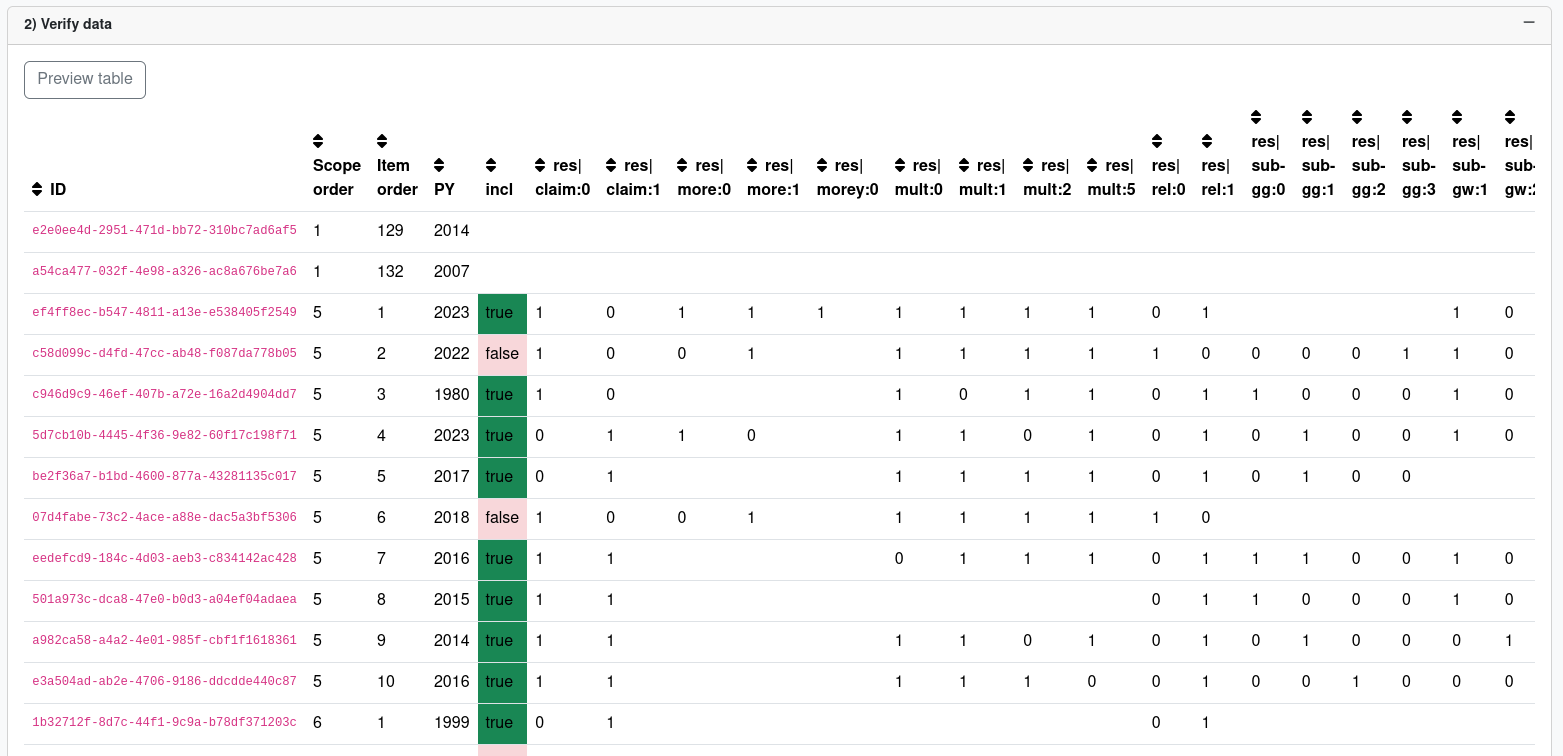Screen dimensions: 1563x756
Task: Click the PY 1980 cell
Action: click(451, 395)
